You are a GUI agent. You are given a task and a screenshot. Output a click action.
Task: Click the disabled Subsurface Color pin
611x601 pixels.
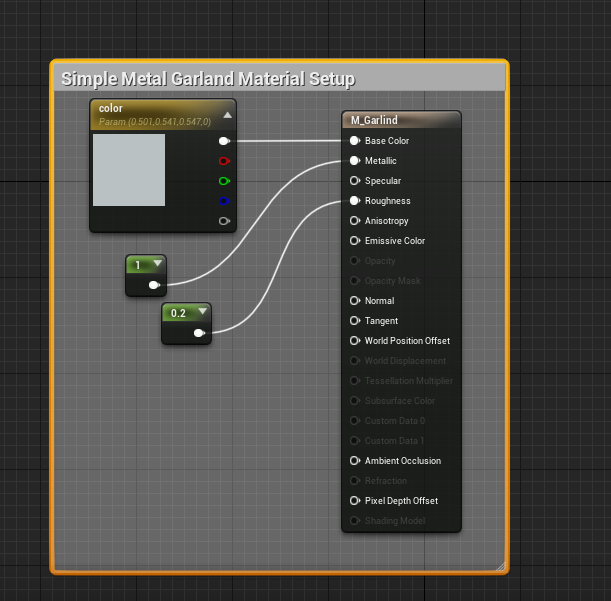click(x=355, y=401)
